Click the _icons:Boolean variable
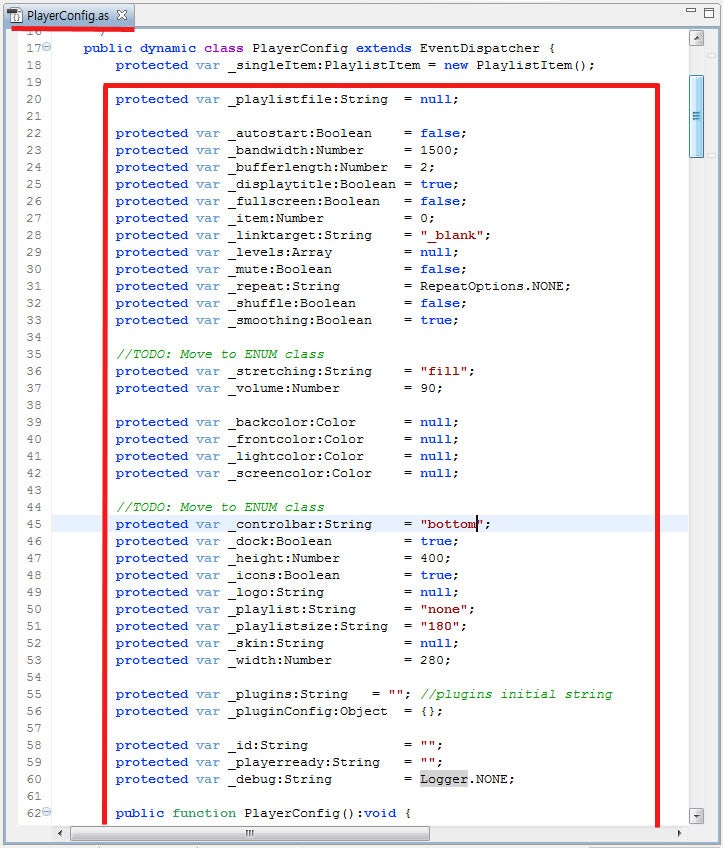The width and height of the screenshot is (723, 848). point(284,575)
